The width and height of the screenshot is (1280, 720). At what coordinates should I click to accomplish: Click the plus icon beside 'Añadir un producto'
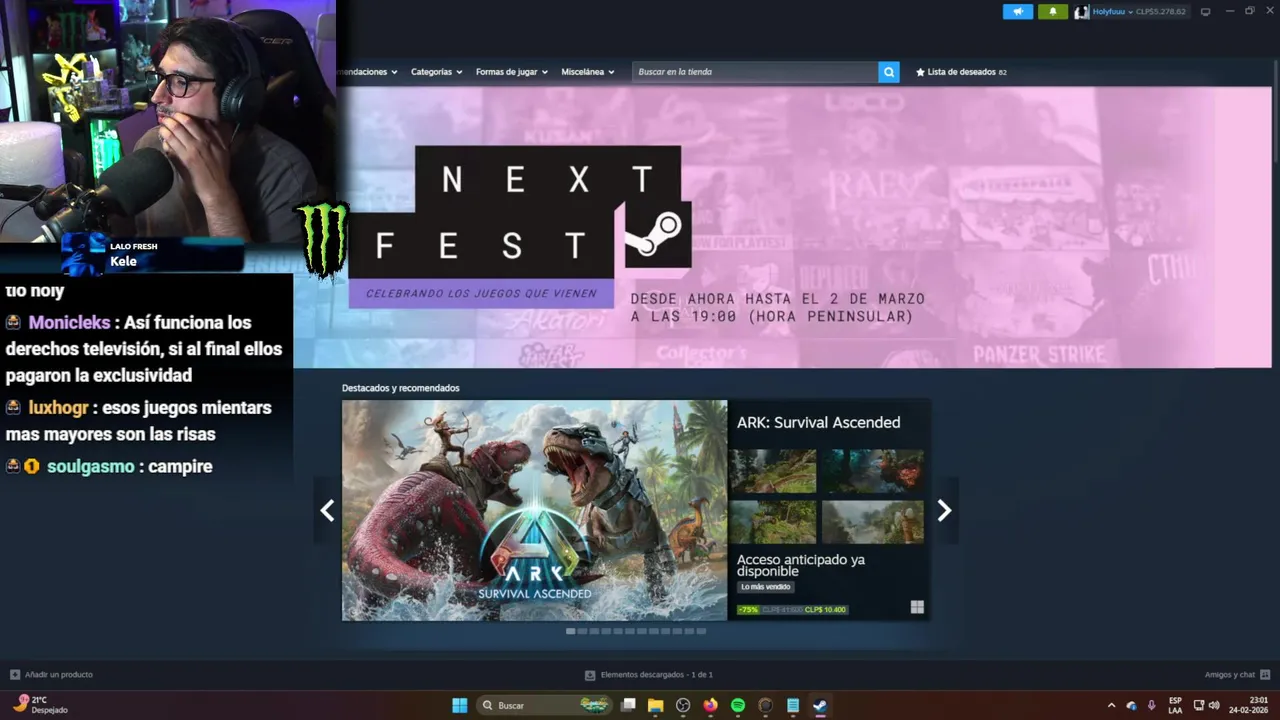(15, 675)
